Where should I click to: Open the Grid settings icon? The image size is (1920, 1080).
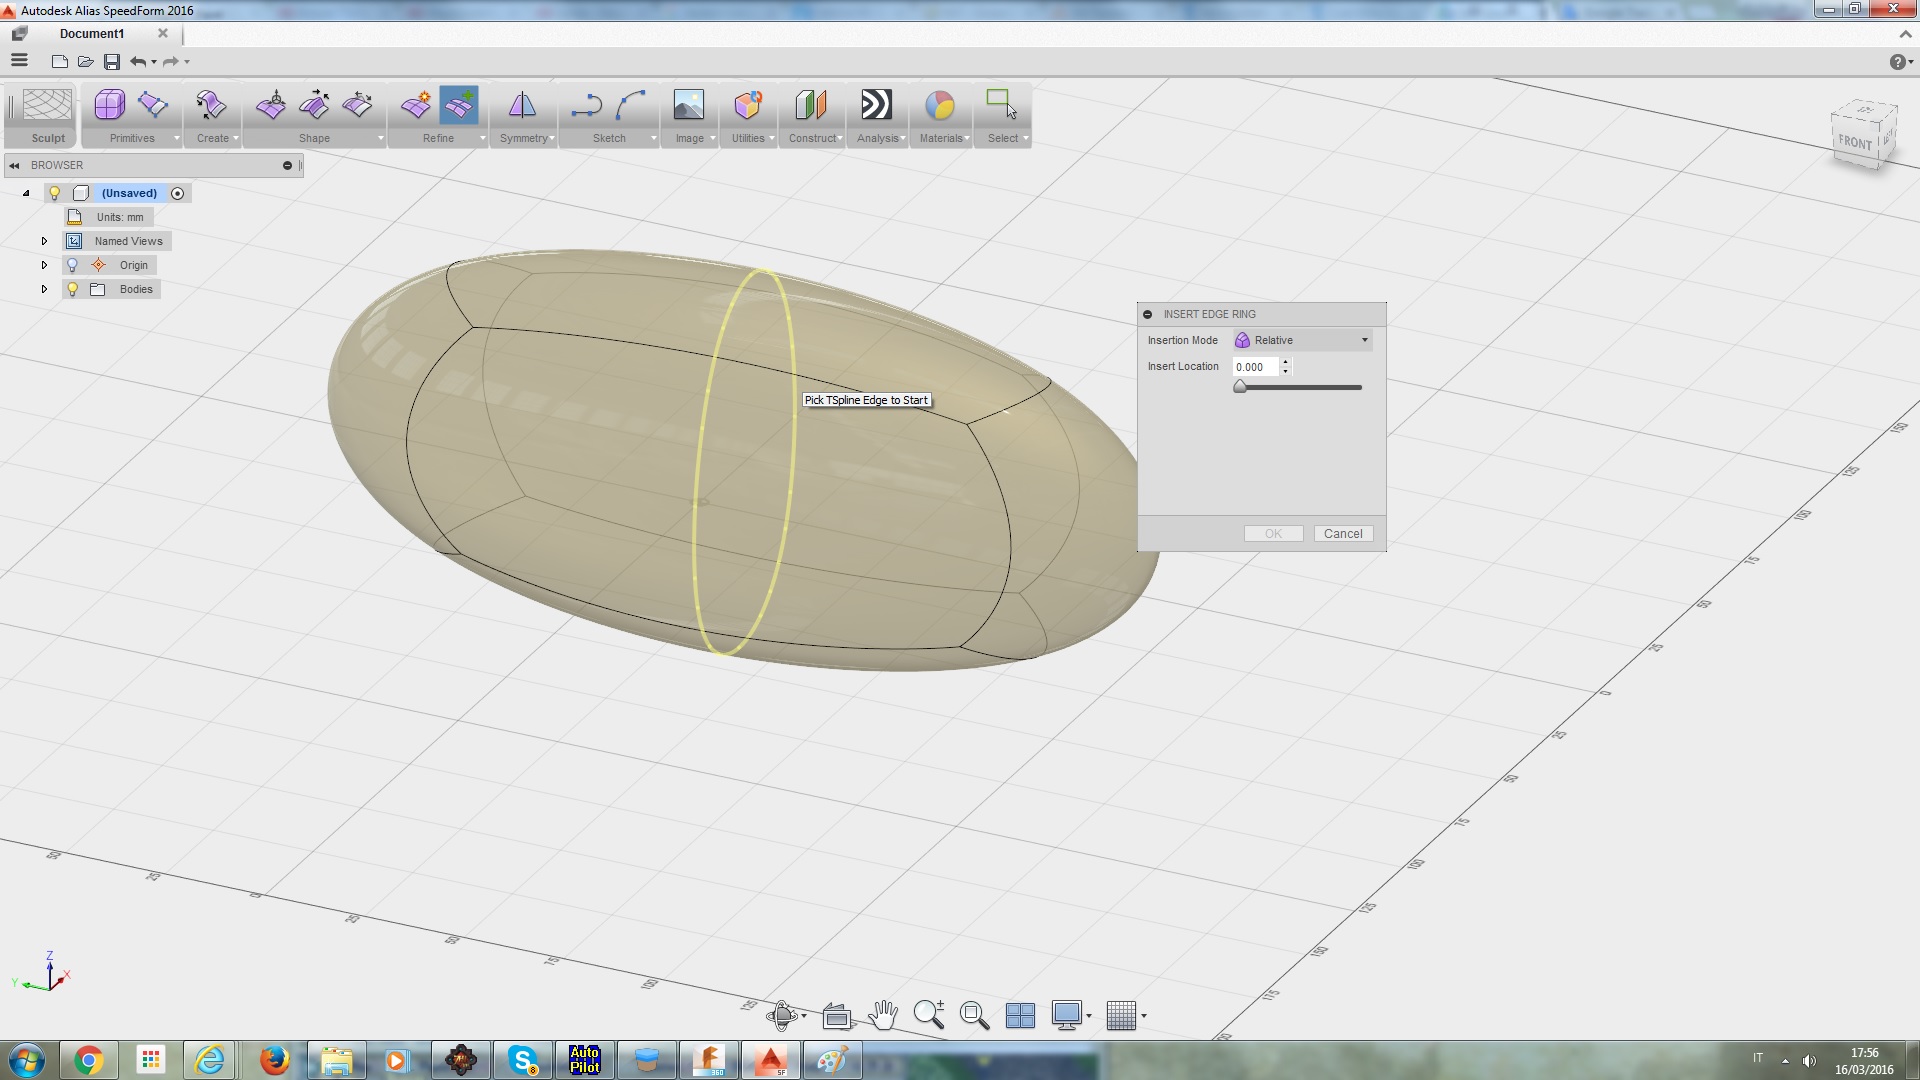coord(1121,1016)
